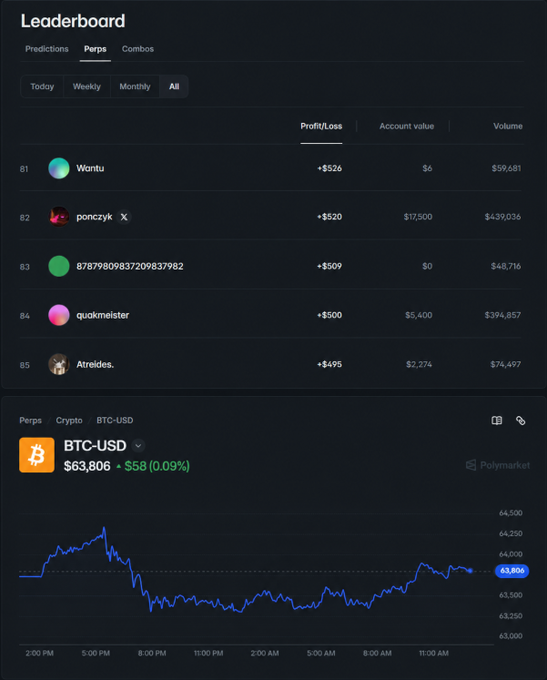Select the Perps leaderboard tab

(95, 49)
